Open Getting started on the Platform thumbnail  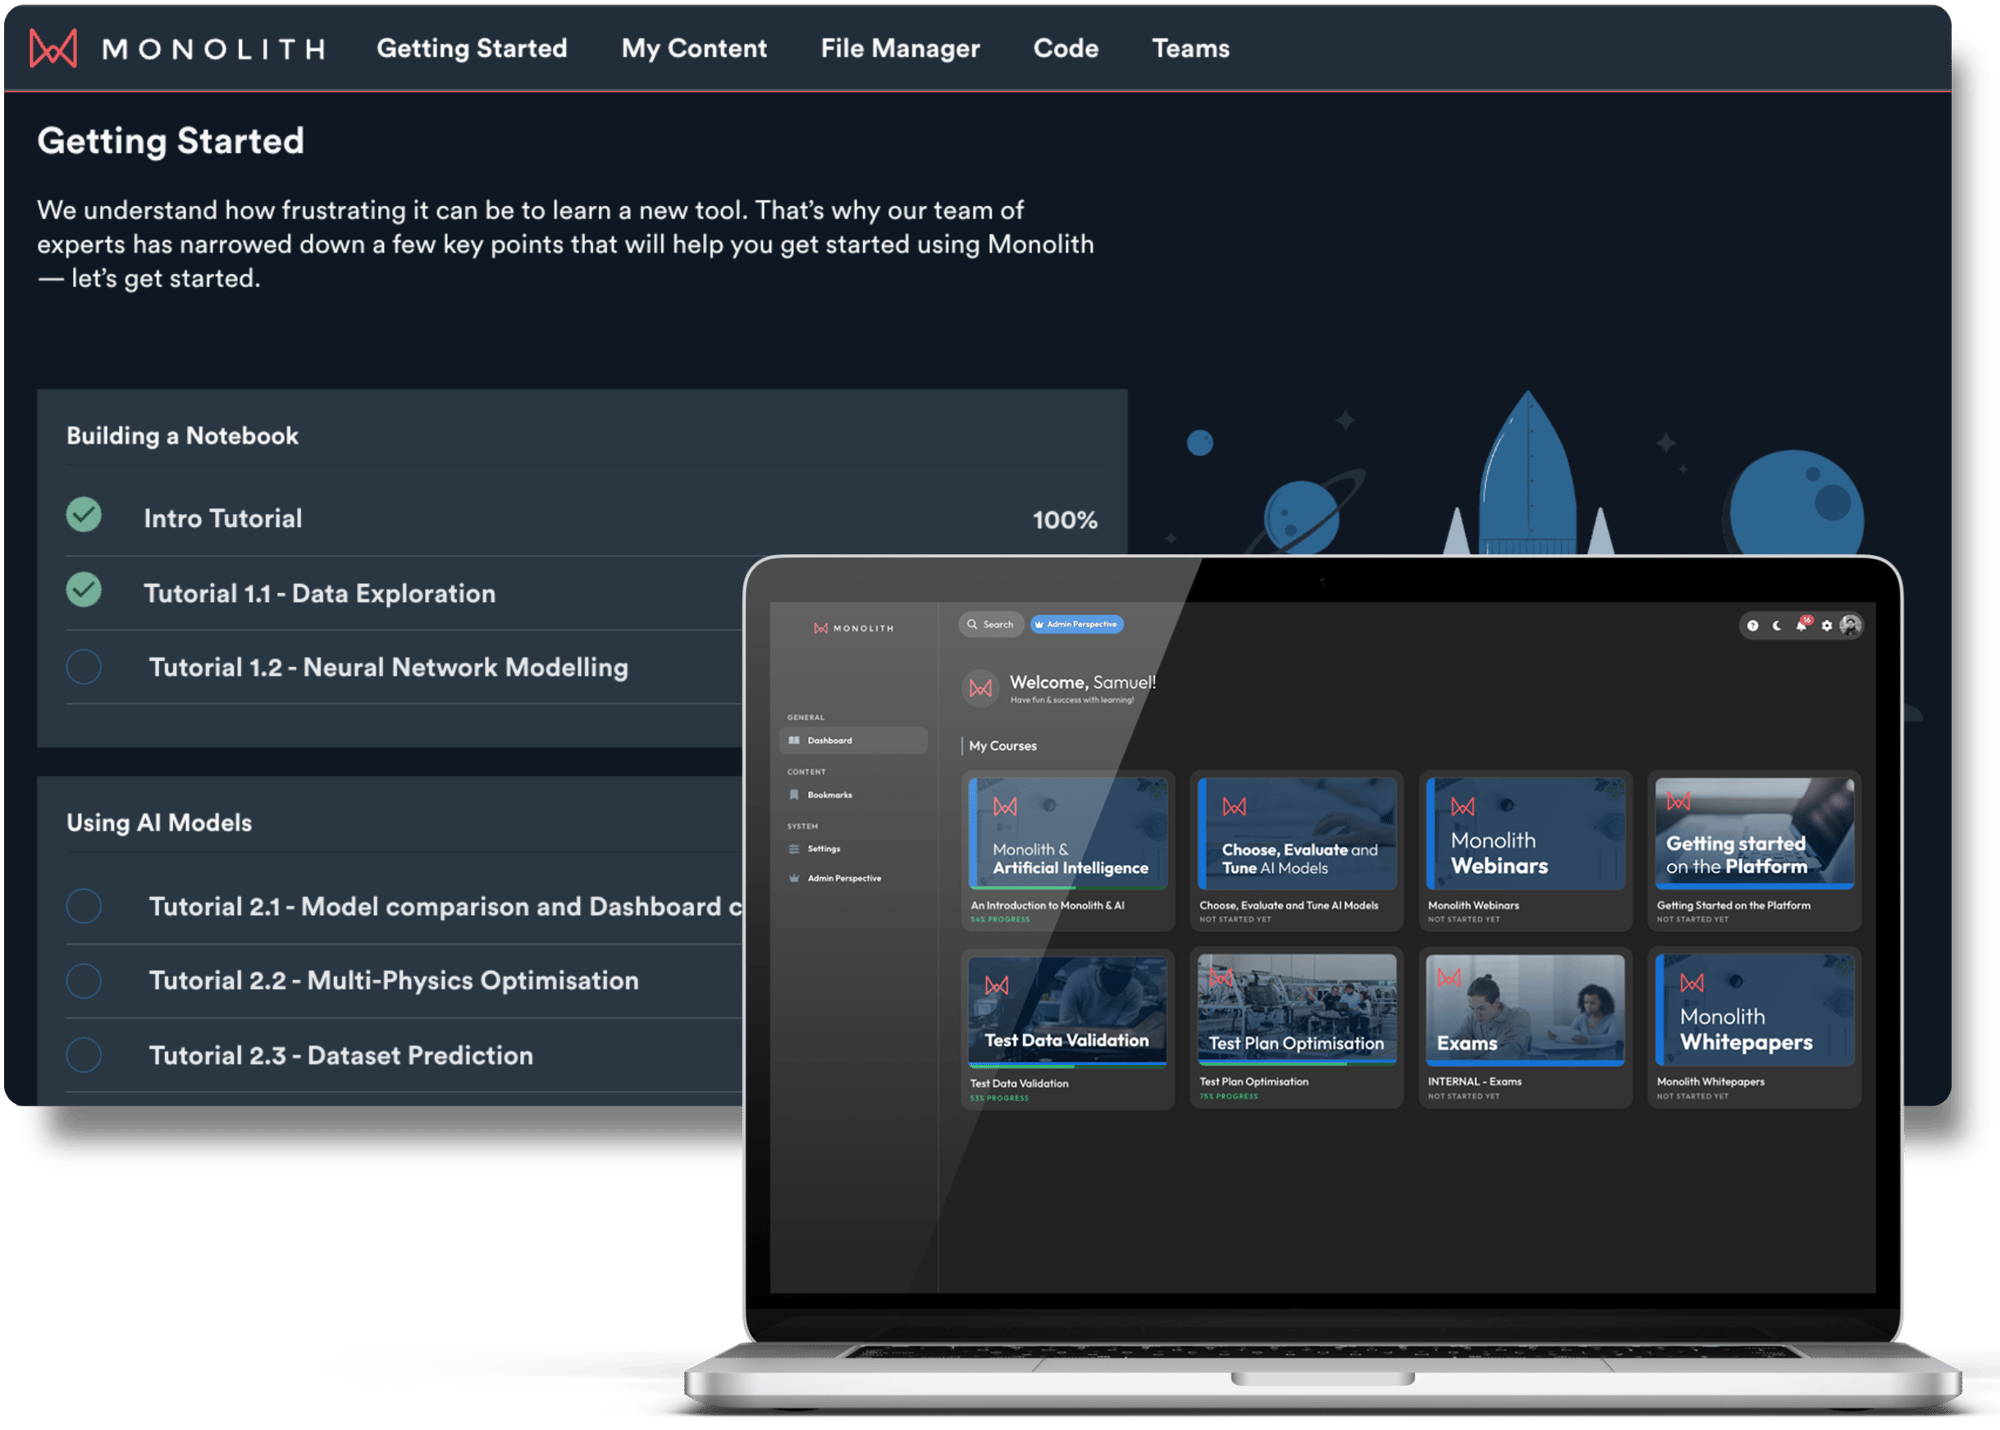tap(1755, 833)
